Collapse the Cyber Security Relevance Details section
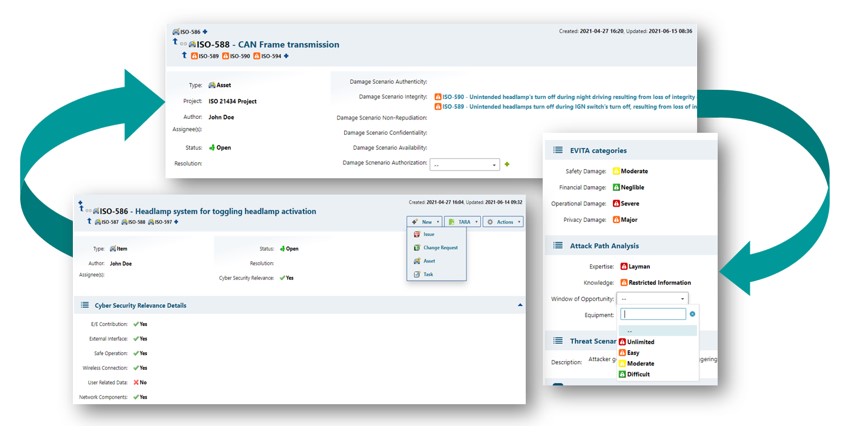Viewport: 862px width, 441px height. coord(520,305)
